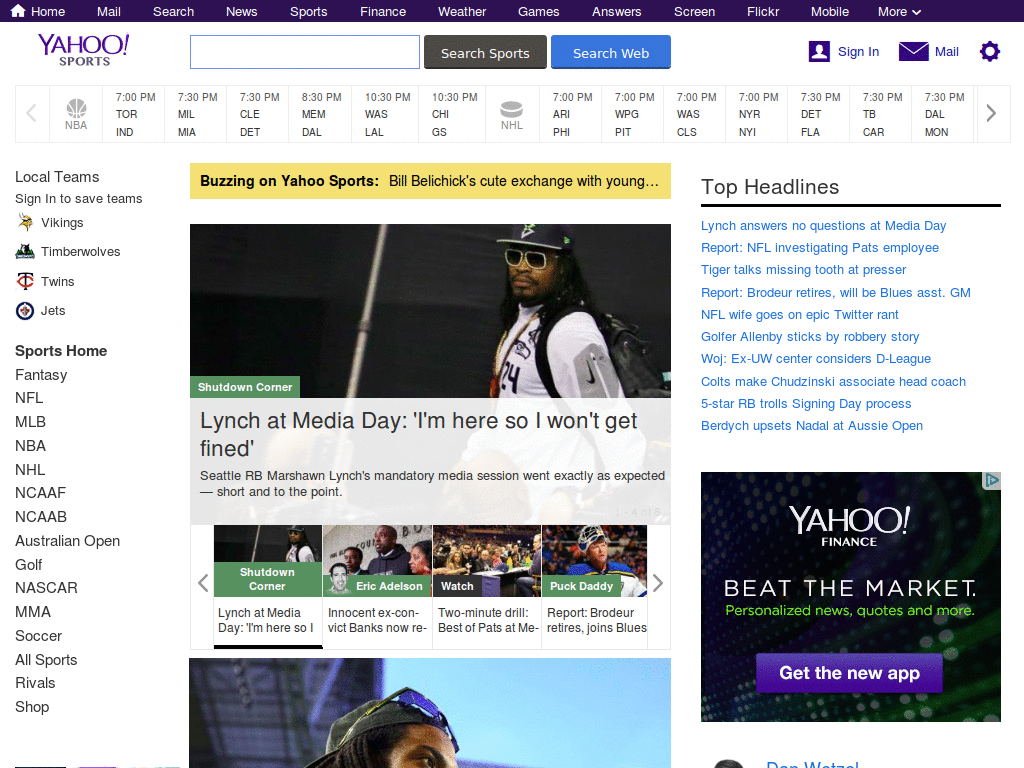
Task: Open the Fantasy sidebar link
Action: [x=41, y=375]
